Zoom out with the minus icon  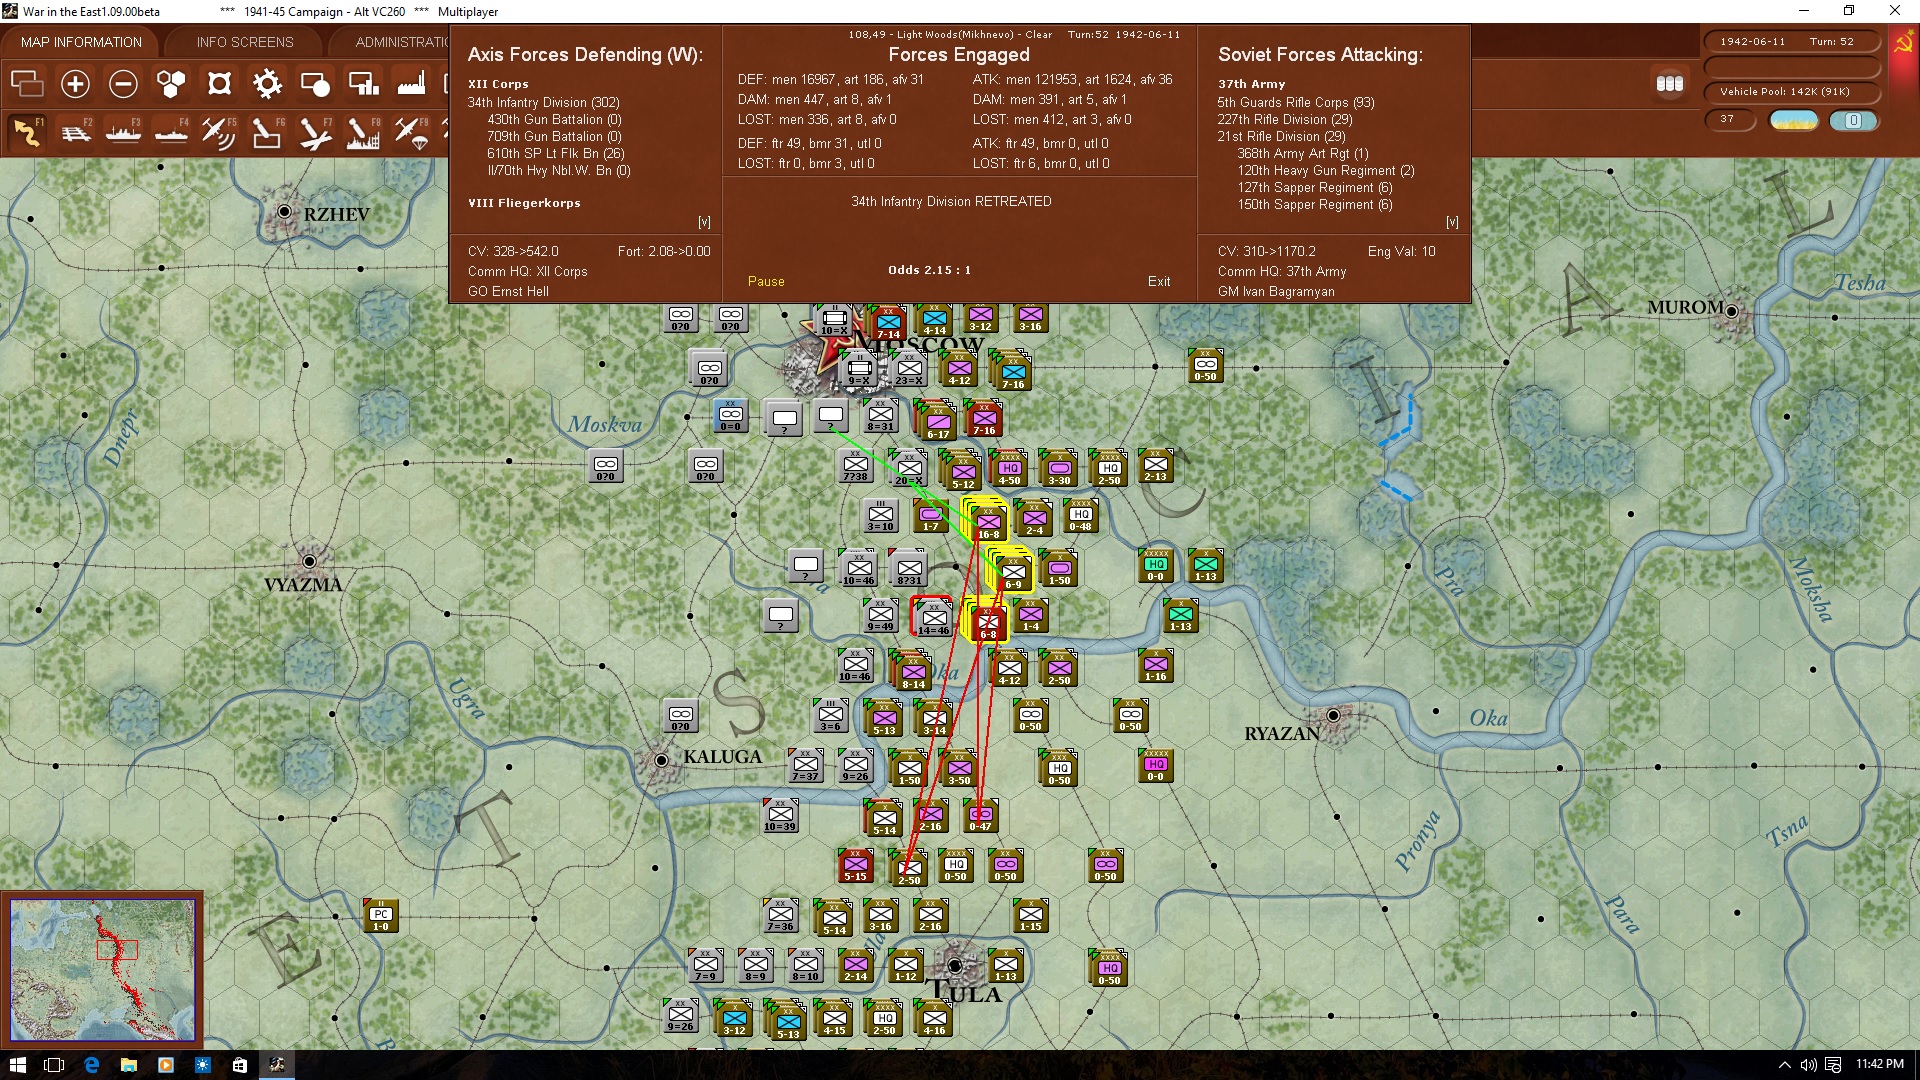123,84
